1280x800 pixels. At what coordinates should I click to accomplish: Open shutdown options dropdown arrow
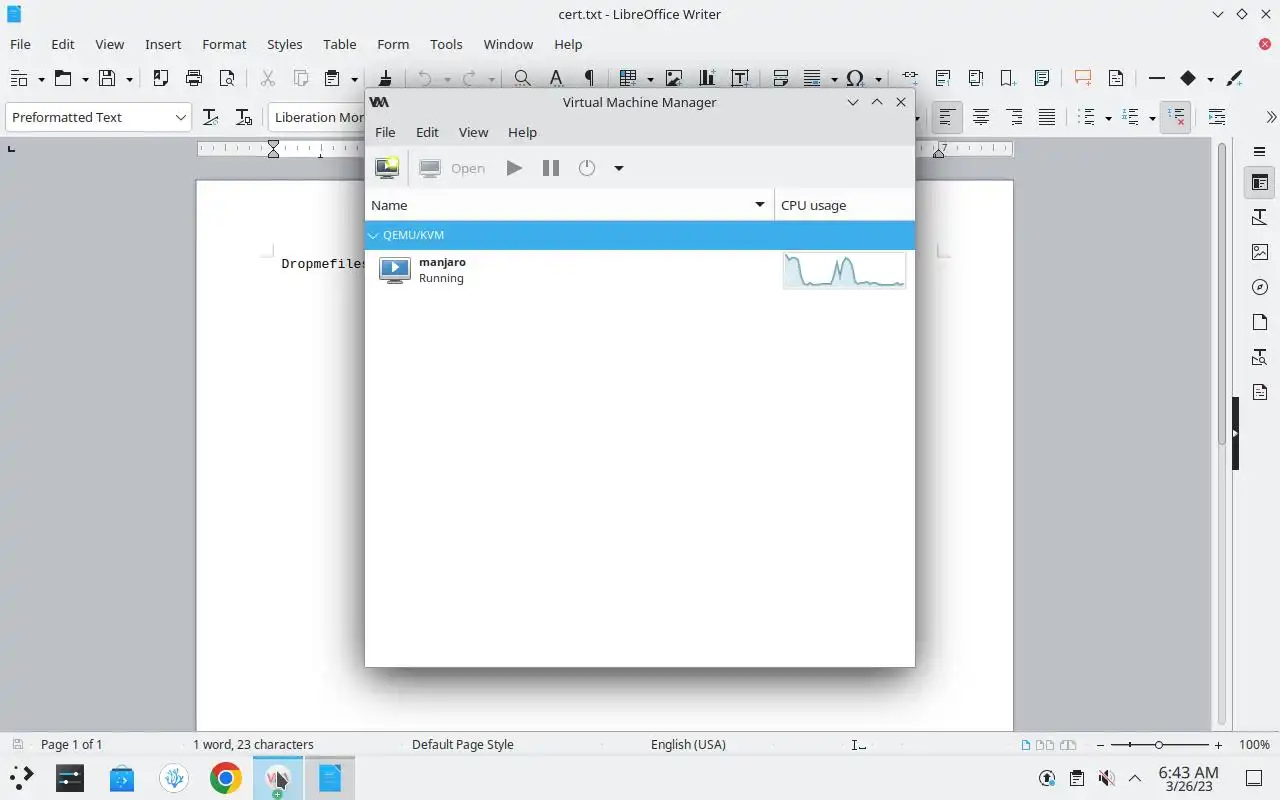pyautogui.click(x=619, y=168)
